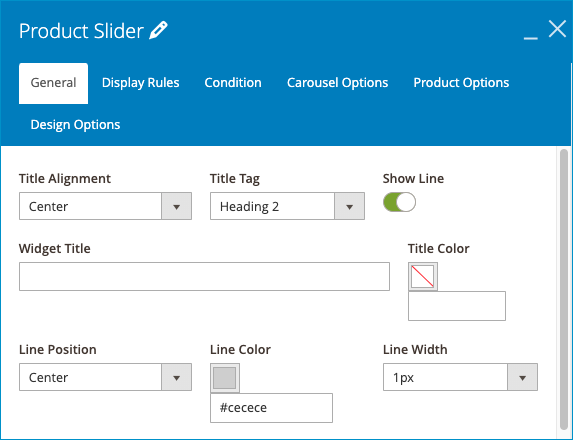Go to the Carousel Options tab
This screenshot has height=440, width=573.
(x=337, y=83)
